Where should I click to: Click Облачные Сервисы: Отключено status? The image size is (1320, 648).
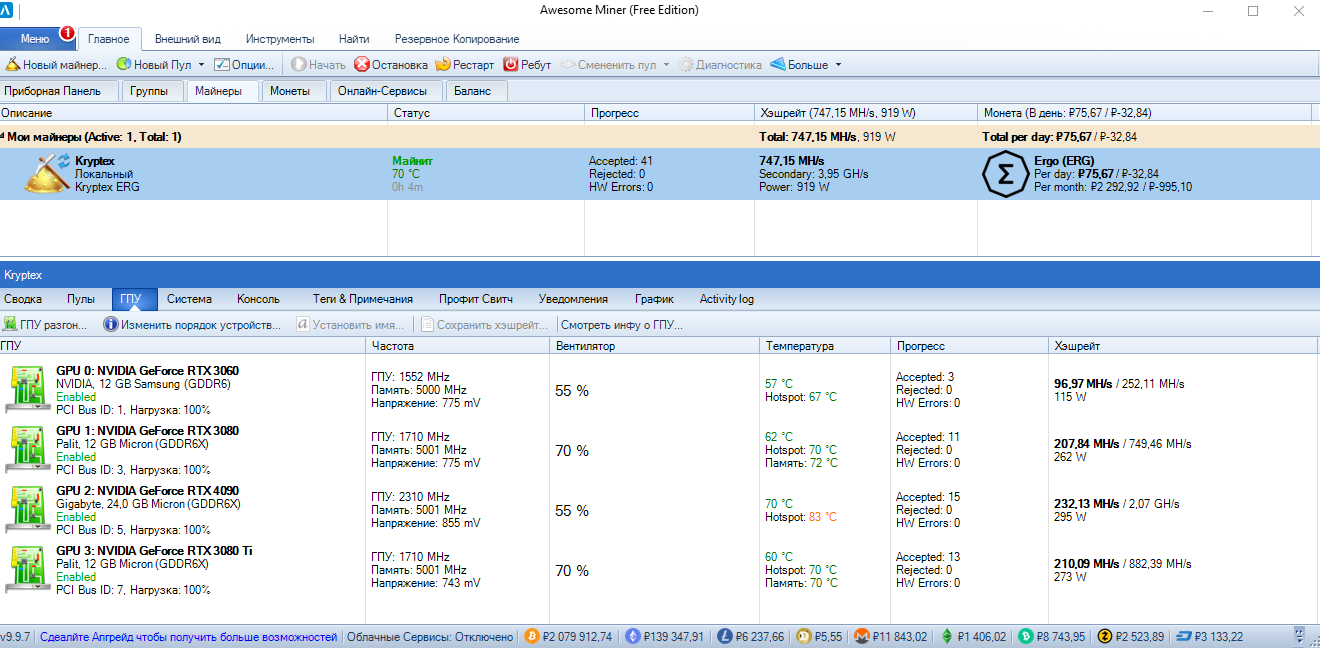tap(430, 636)
